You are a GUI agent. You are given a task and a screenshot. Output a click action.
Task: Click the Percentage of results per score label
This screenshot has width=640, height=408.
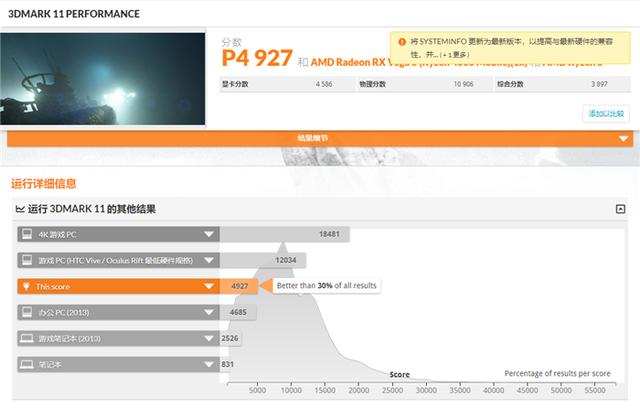558,373
